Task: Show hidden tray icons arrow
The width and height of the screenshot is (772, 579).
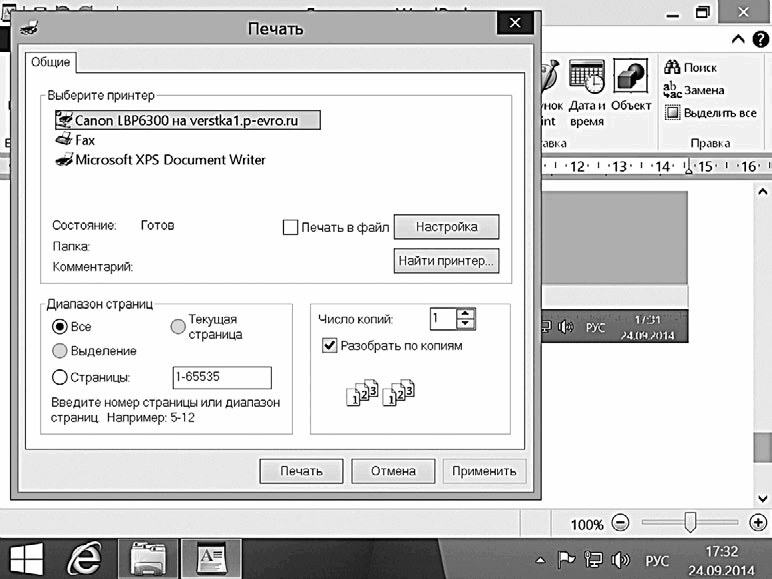Action: point(540,560)
